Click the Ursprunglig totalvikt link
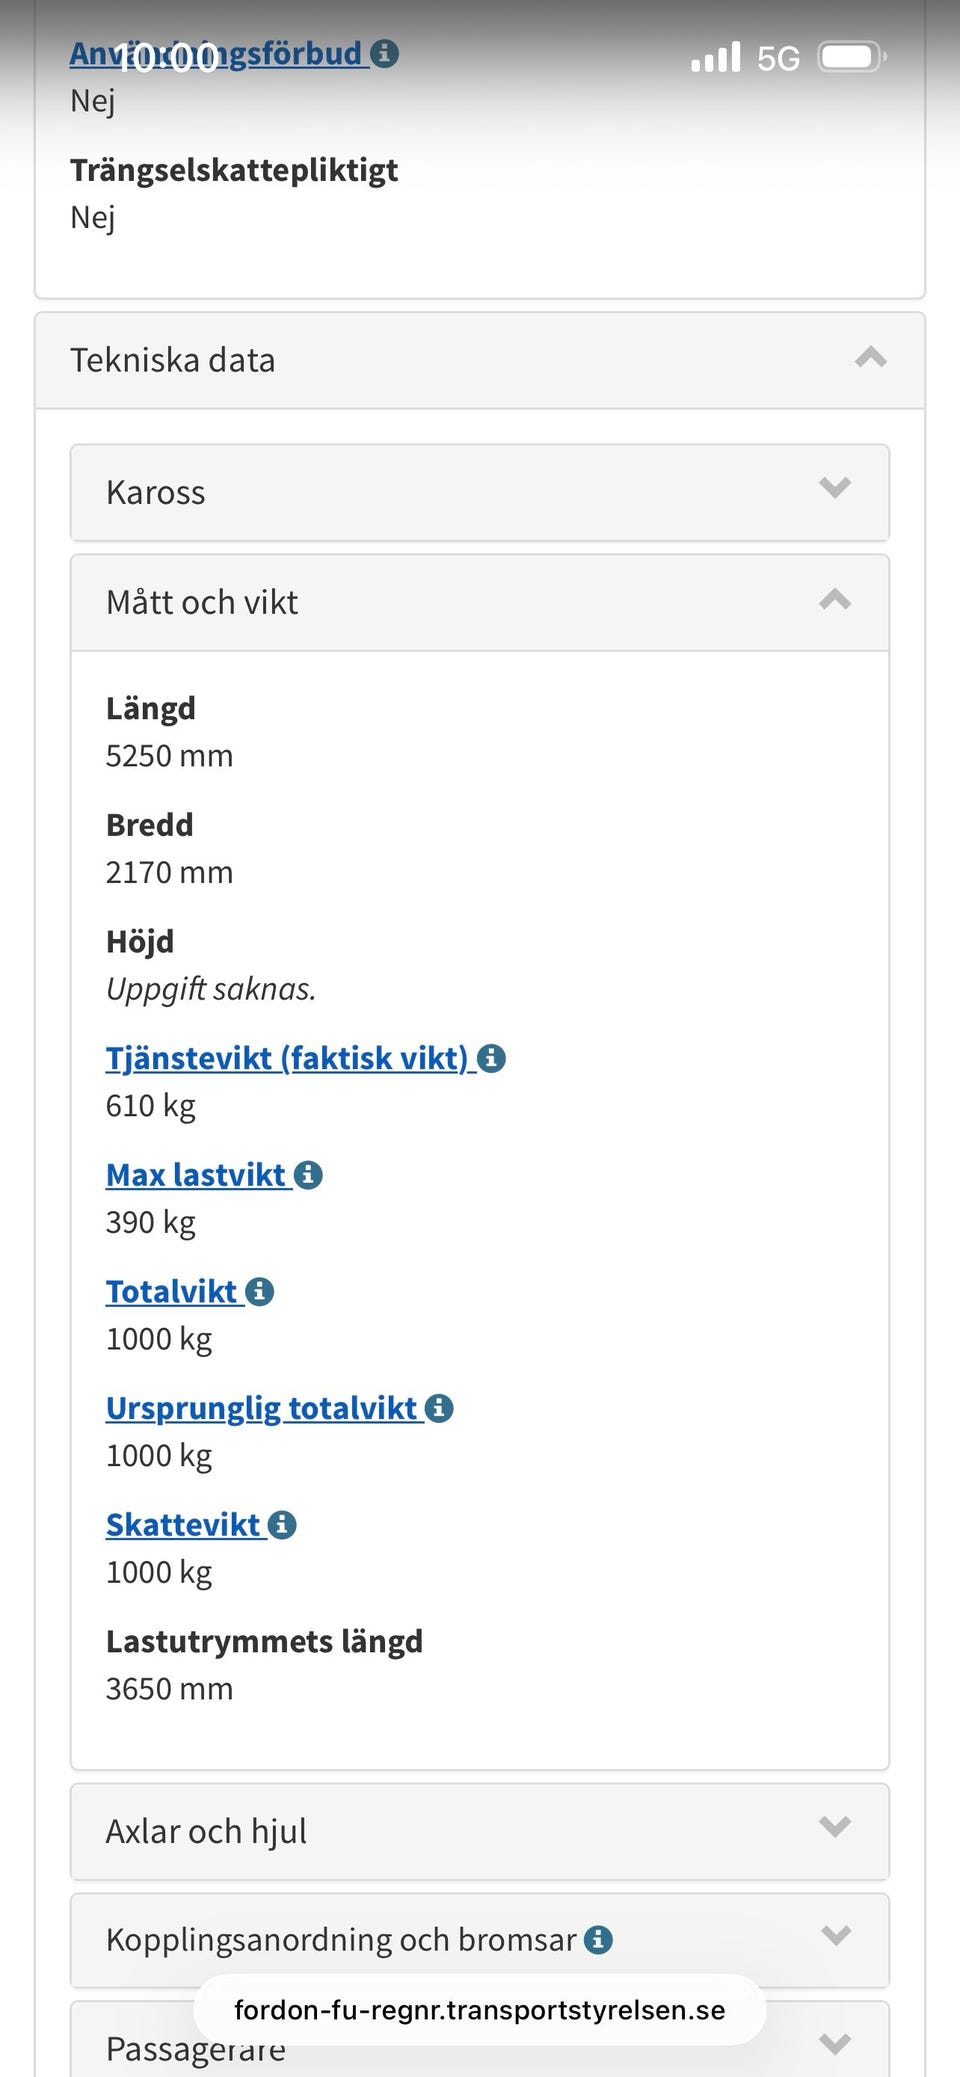960x2077 pixels. point(262,1409)
